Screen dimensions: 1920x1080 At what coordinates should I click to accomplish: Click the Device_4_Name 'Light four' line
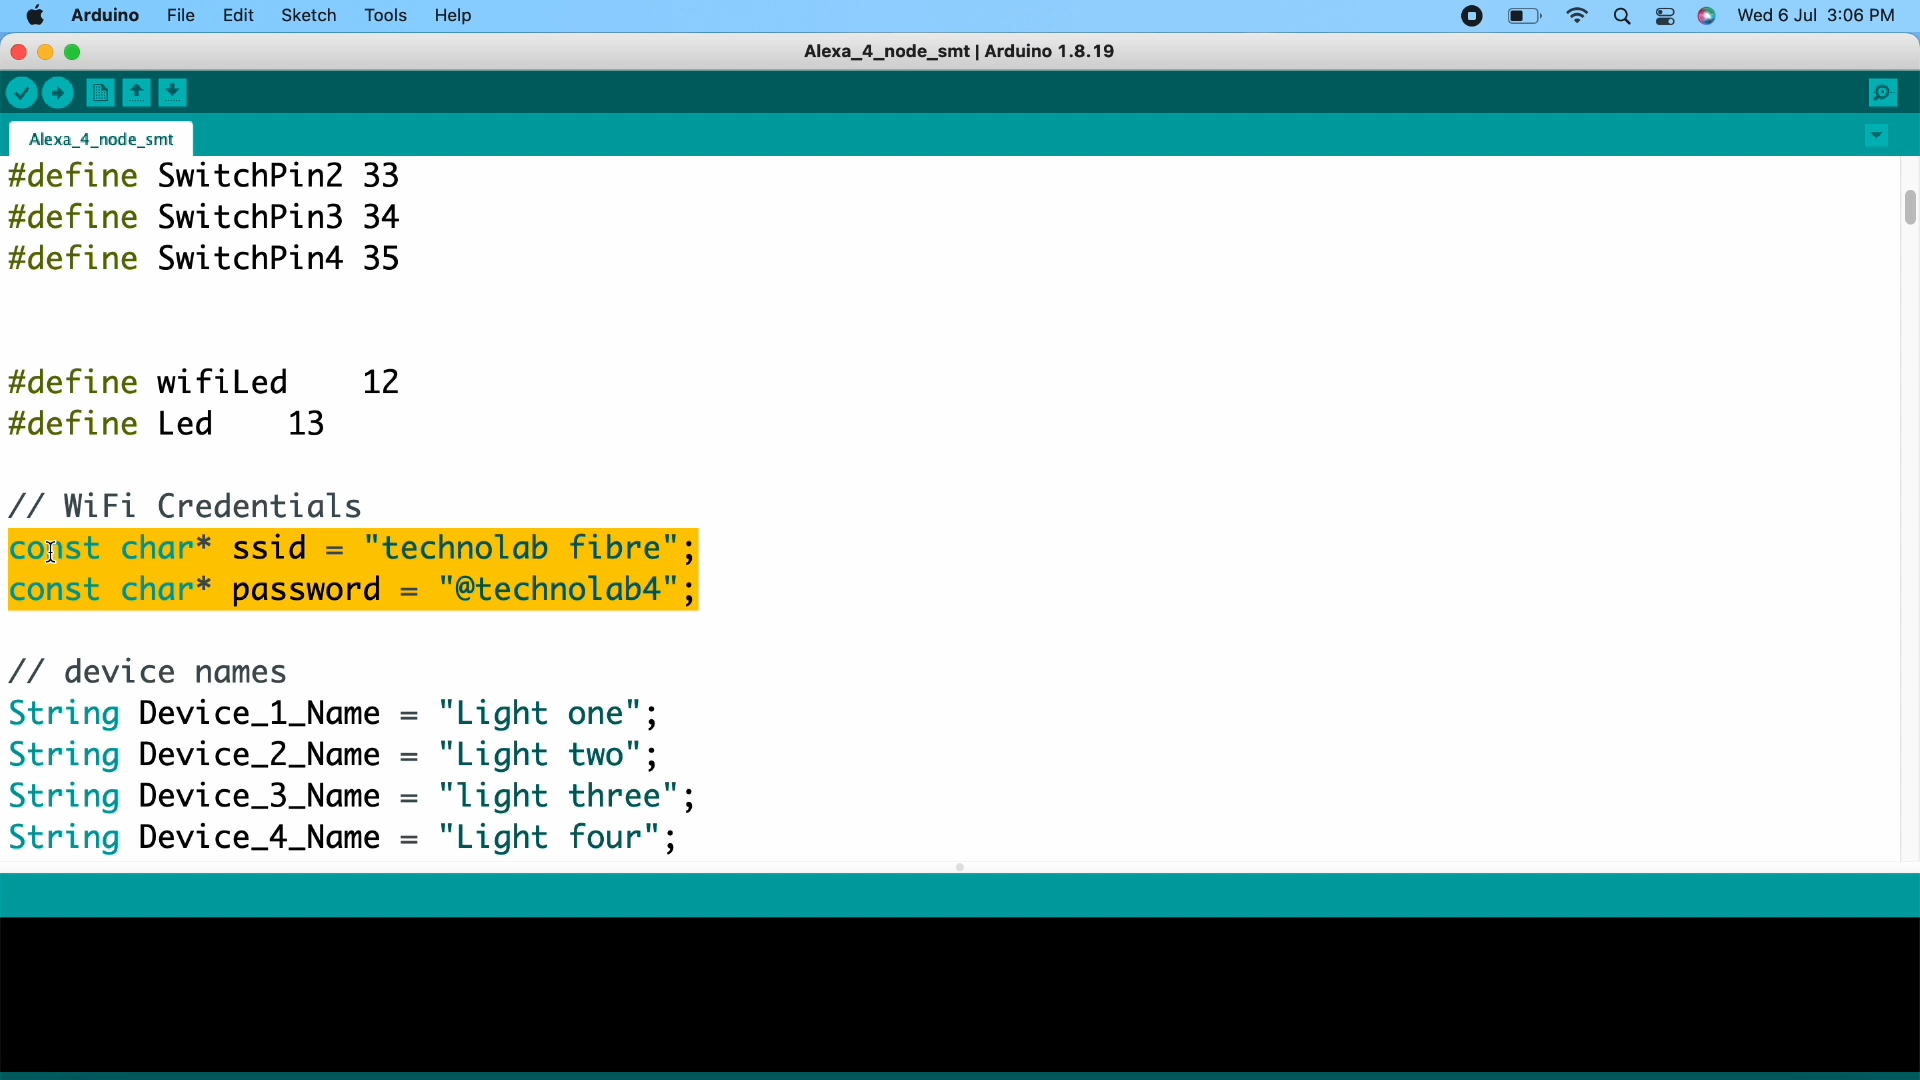click(x=343, y=840)
